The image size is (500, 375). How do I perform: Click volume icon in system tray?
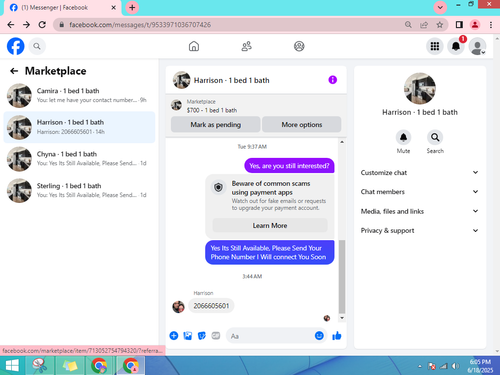click(x=455, y=366)
